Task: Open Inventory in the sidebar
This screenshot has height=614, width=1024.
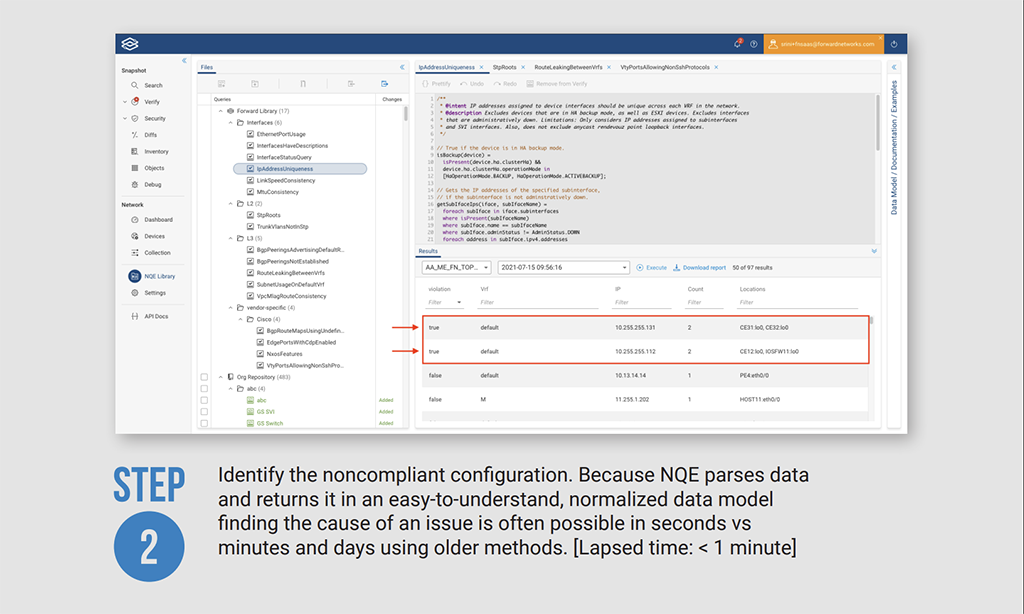Action: click(x=150, y=152)
